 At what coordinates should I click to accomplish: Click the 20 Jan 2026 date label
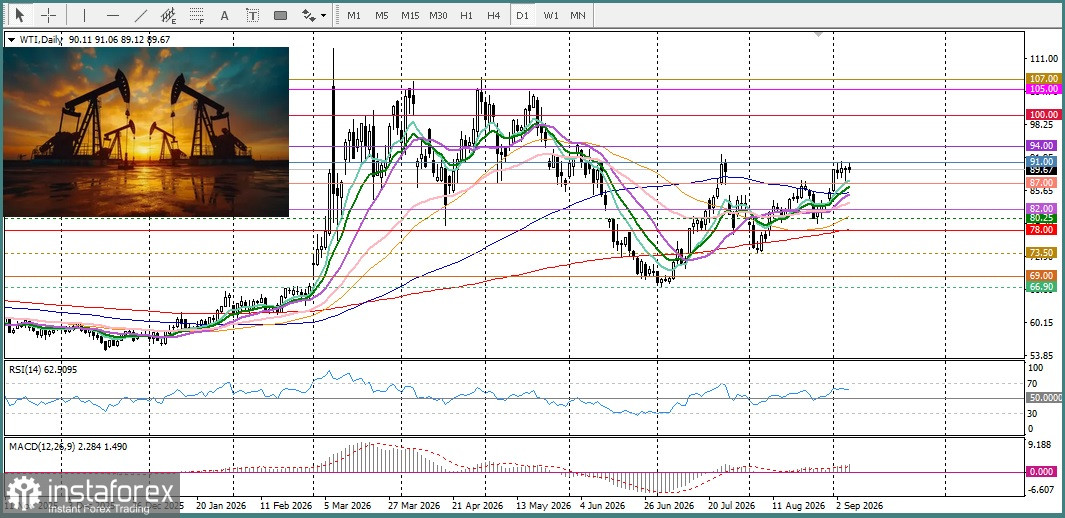(x=221, y=506)
